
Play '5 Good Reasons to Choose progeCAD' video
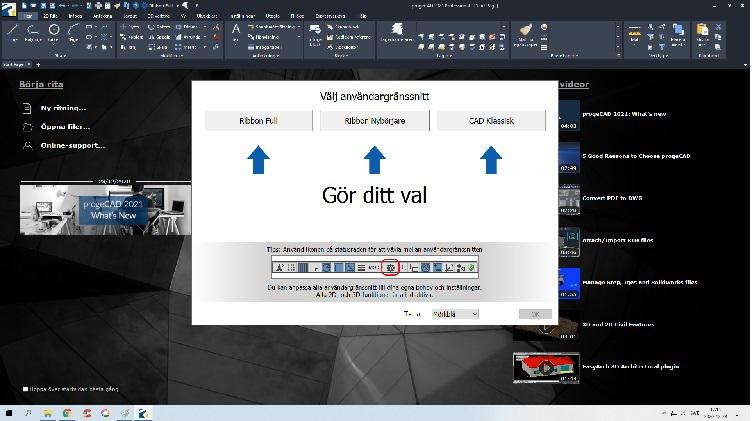(x=569, y=157)
